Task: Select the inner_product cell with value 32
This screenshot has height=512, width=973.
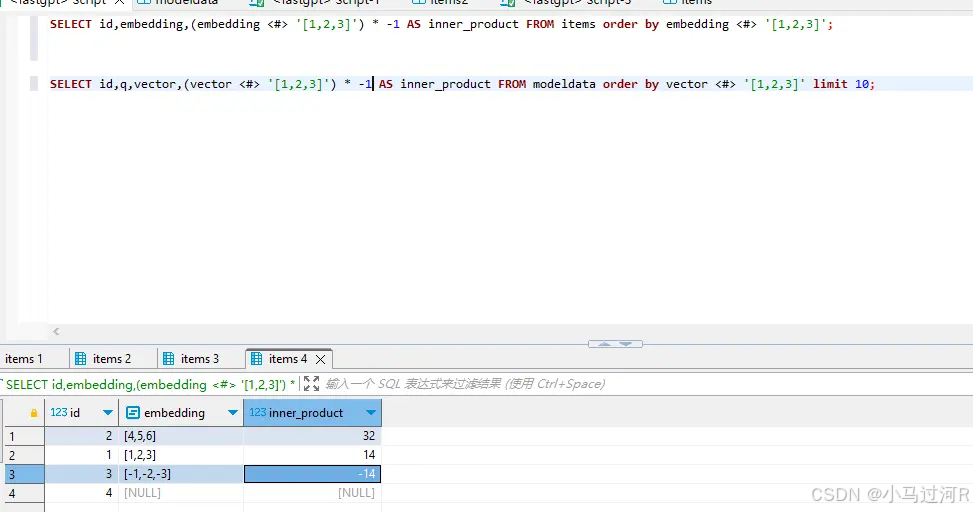Action: click(312, 436)
